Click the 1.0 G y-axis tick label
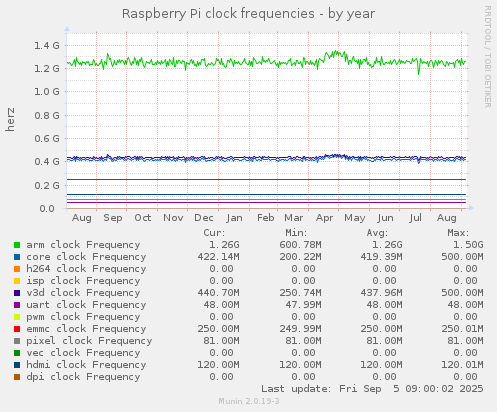This screenshot has width=497, height=412. (47, 92)
